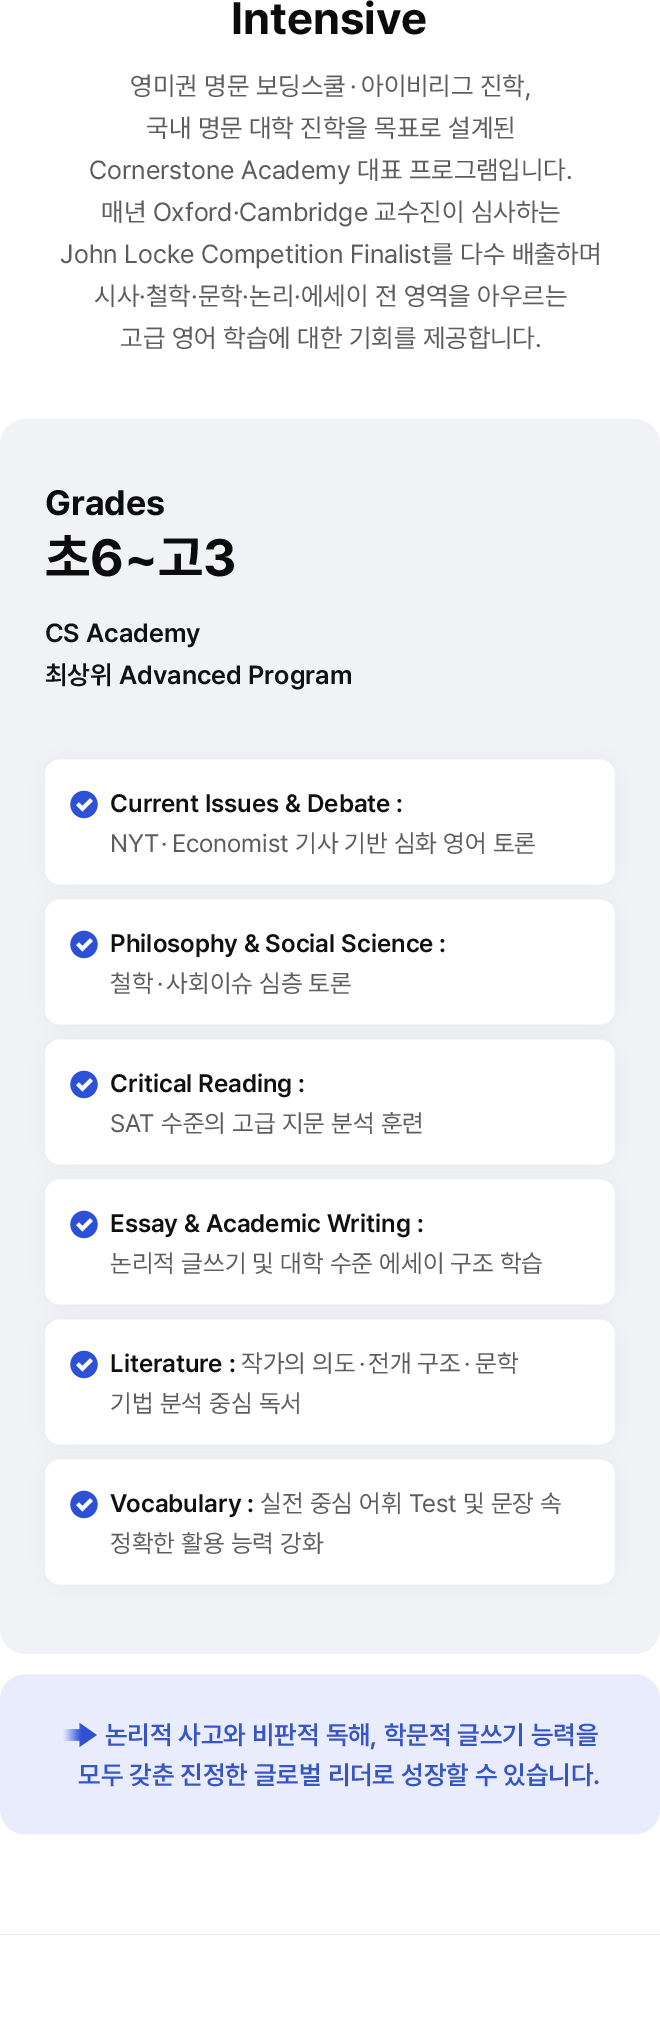The image size is (660, 2036).
Task: Click the checkmark beside Literature
Action: click(84, 1364)
